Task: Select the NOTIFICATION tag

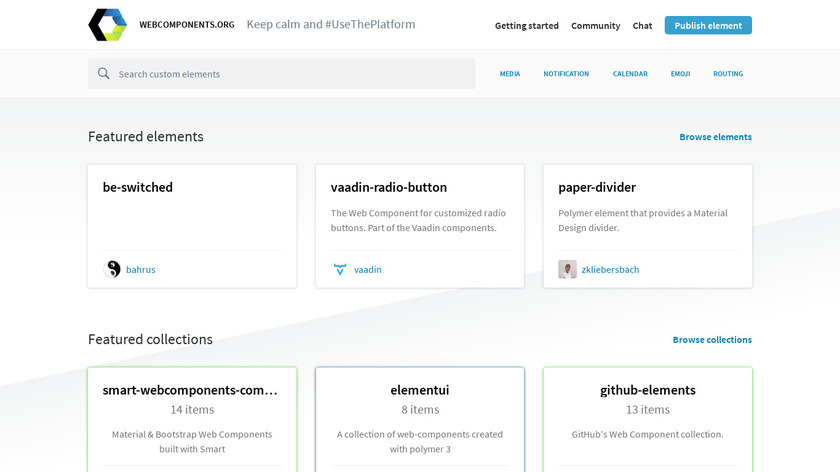Action: tap(566, 74)
